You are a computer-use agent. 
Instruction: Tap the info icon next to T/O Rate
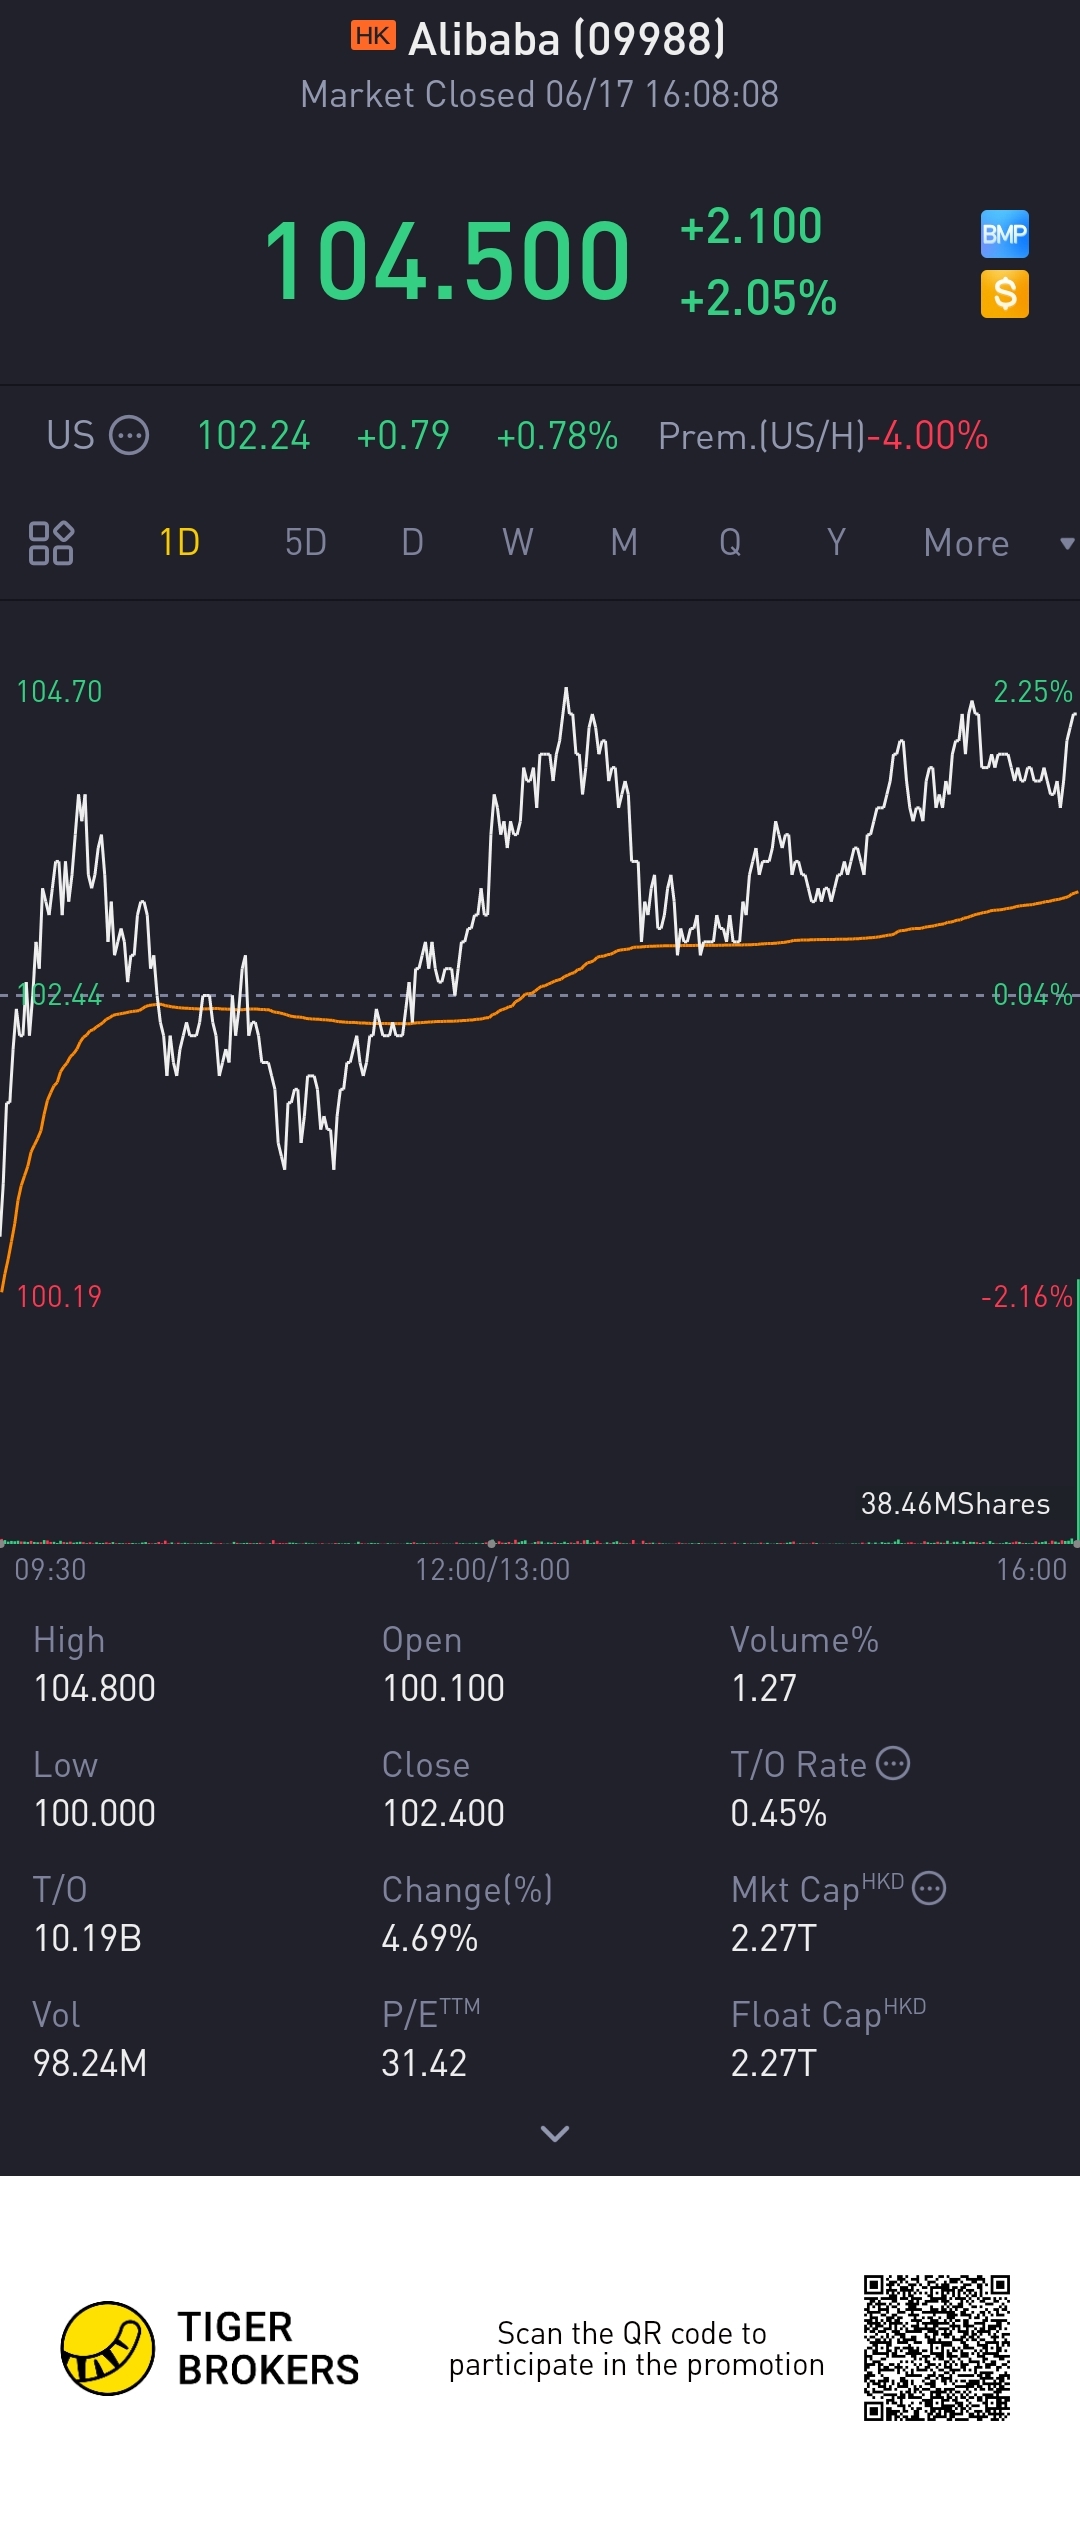point(893,1764)
